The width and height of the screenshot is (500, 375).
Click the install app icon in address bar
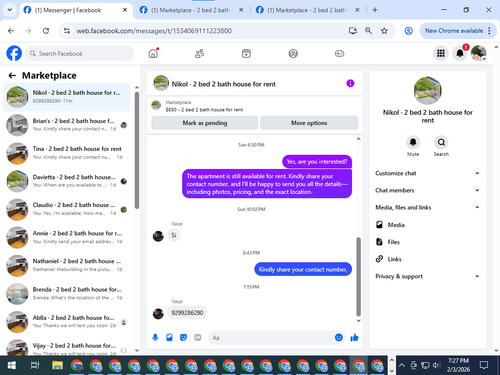(x=353, y=31)
